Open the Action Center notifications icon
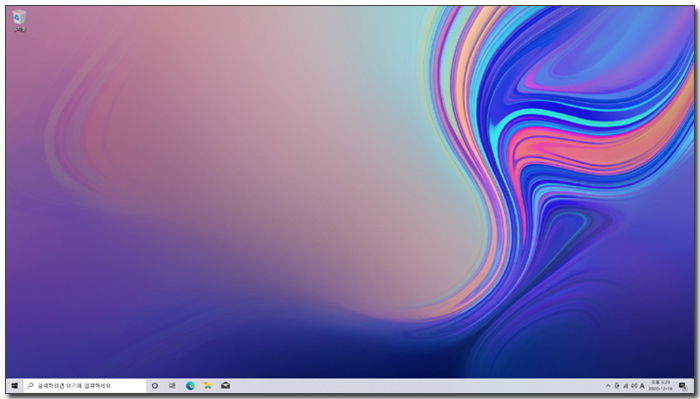Image resolution: width=700 pixels, height=399 pixels. pyautogui.click(x=682, y=386)
